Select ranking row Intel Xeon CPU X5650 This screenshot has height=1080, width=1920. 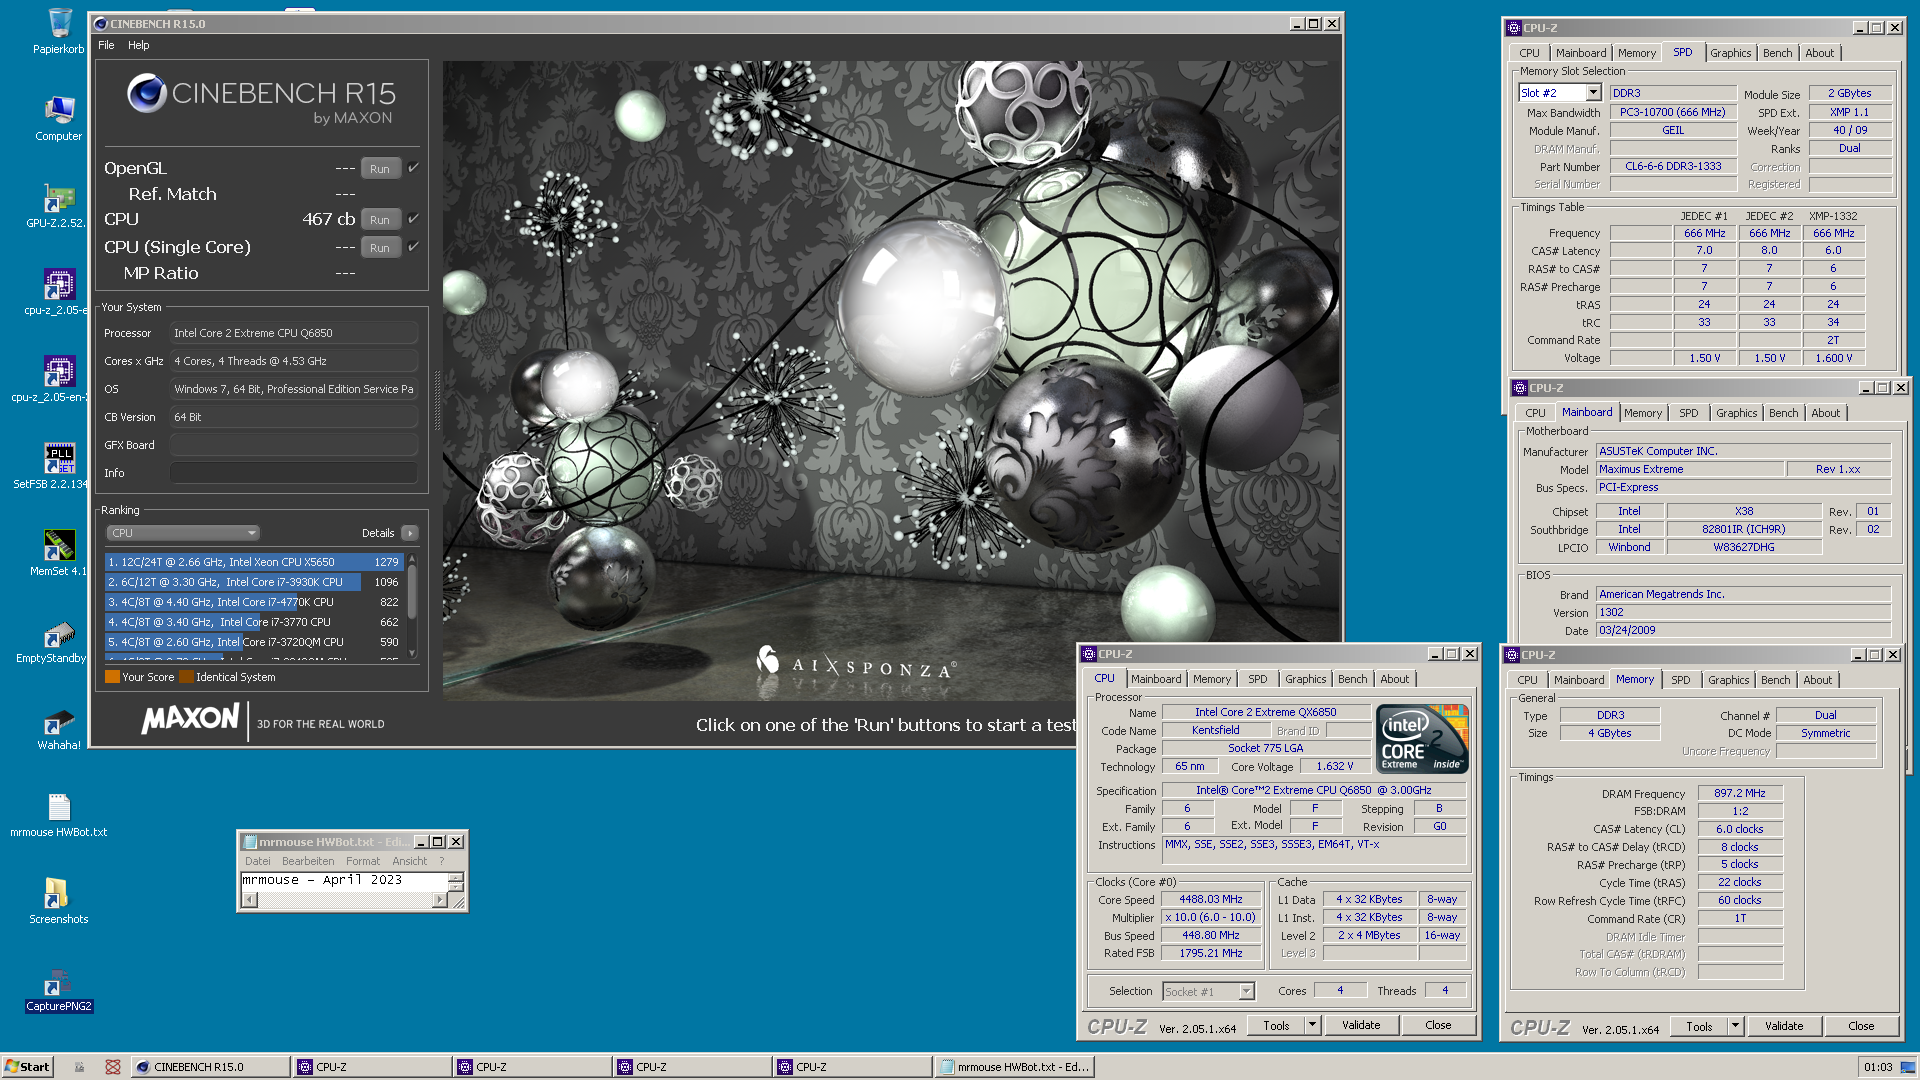254,562
